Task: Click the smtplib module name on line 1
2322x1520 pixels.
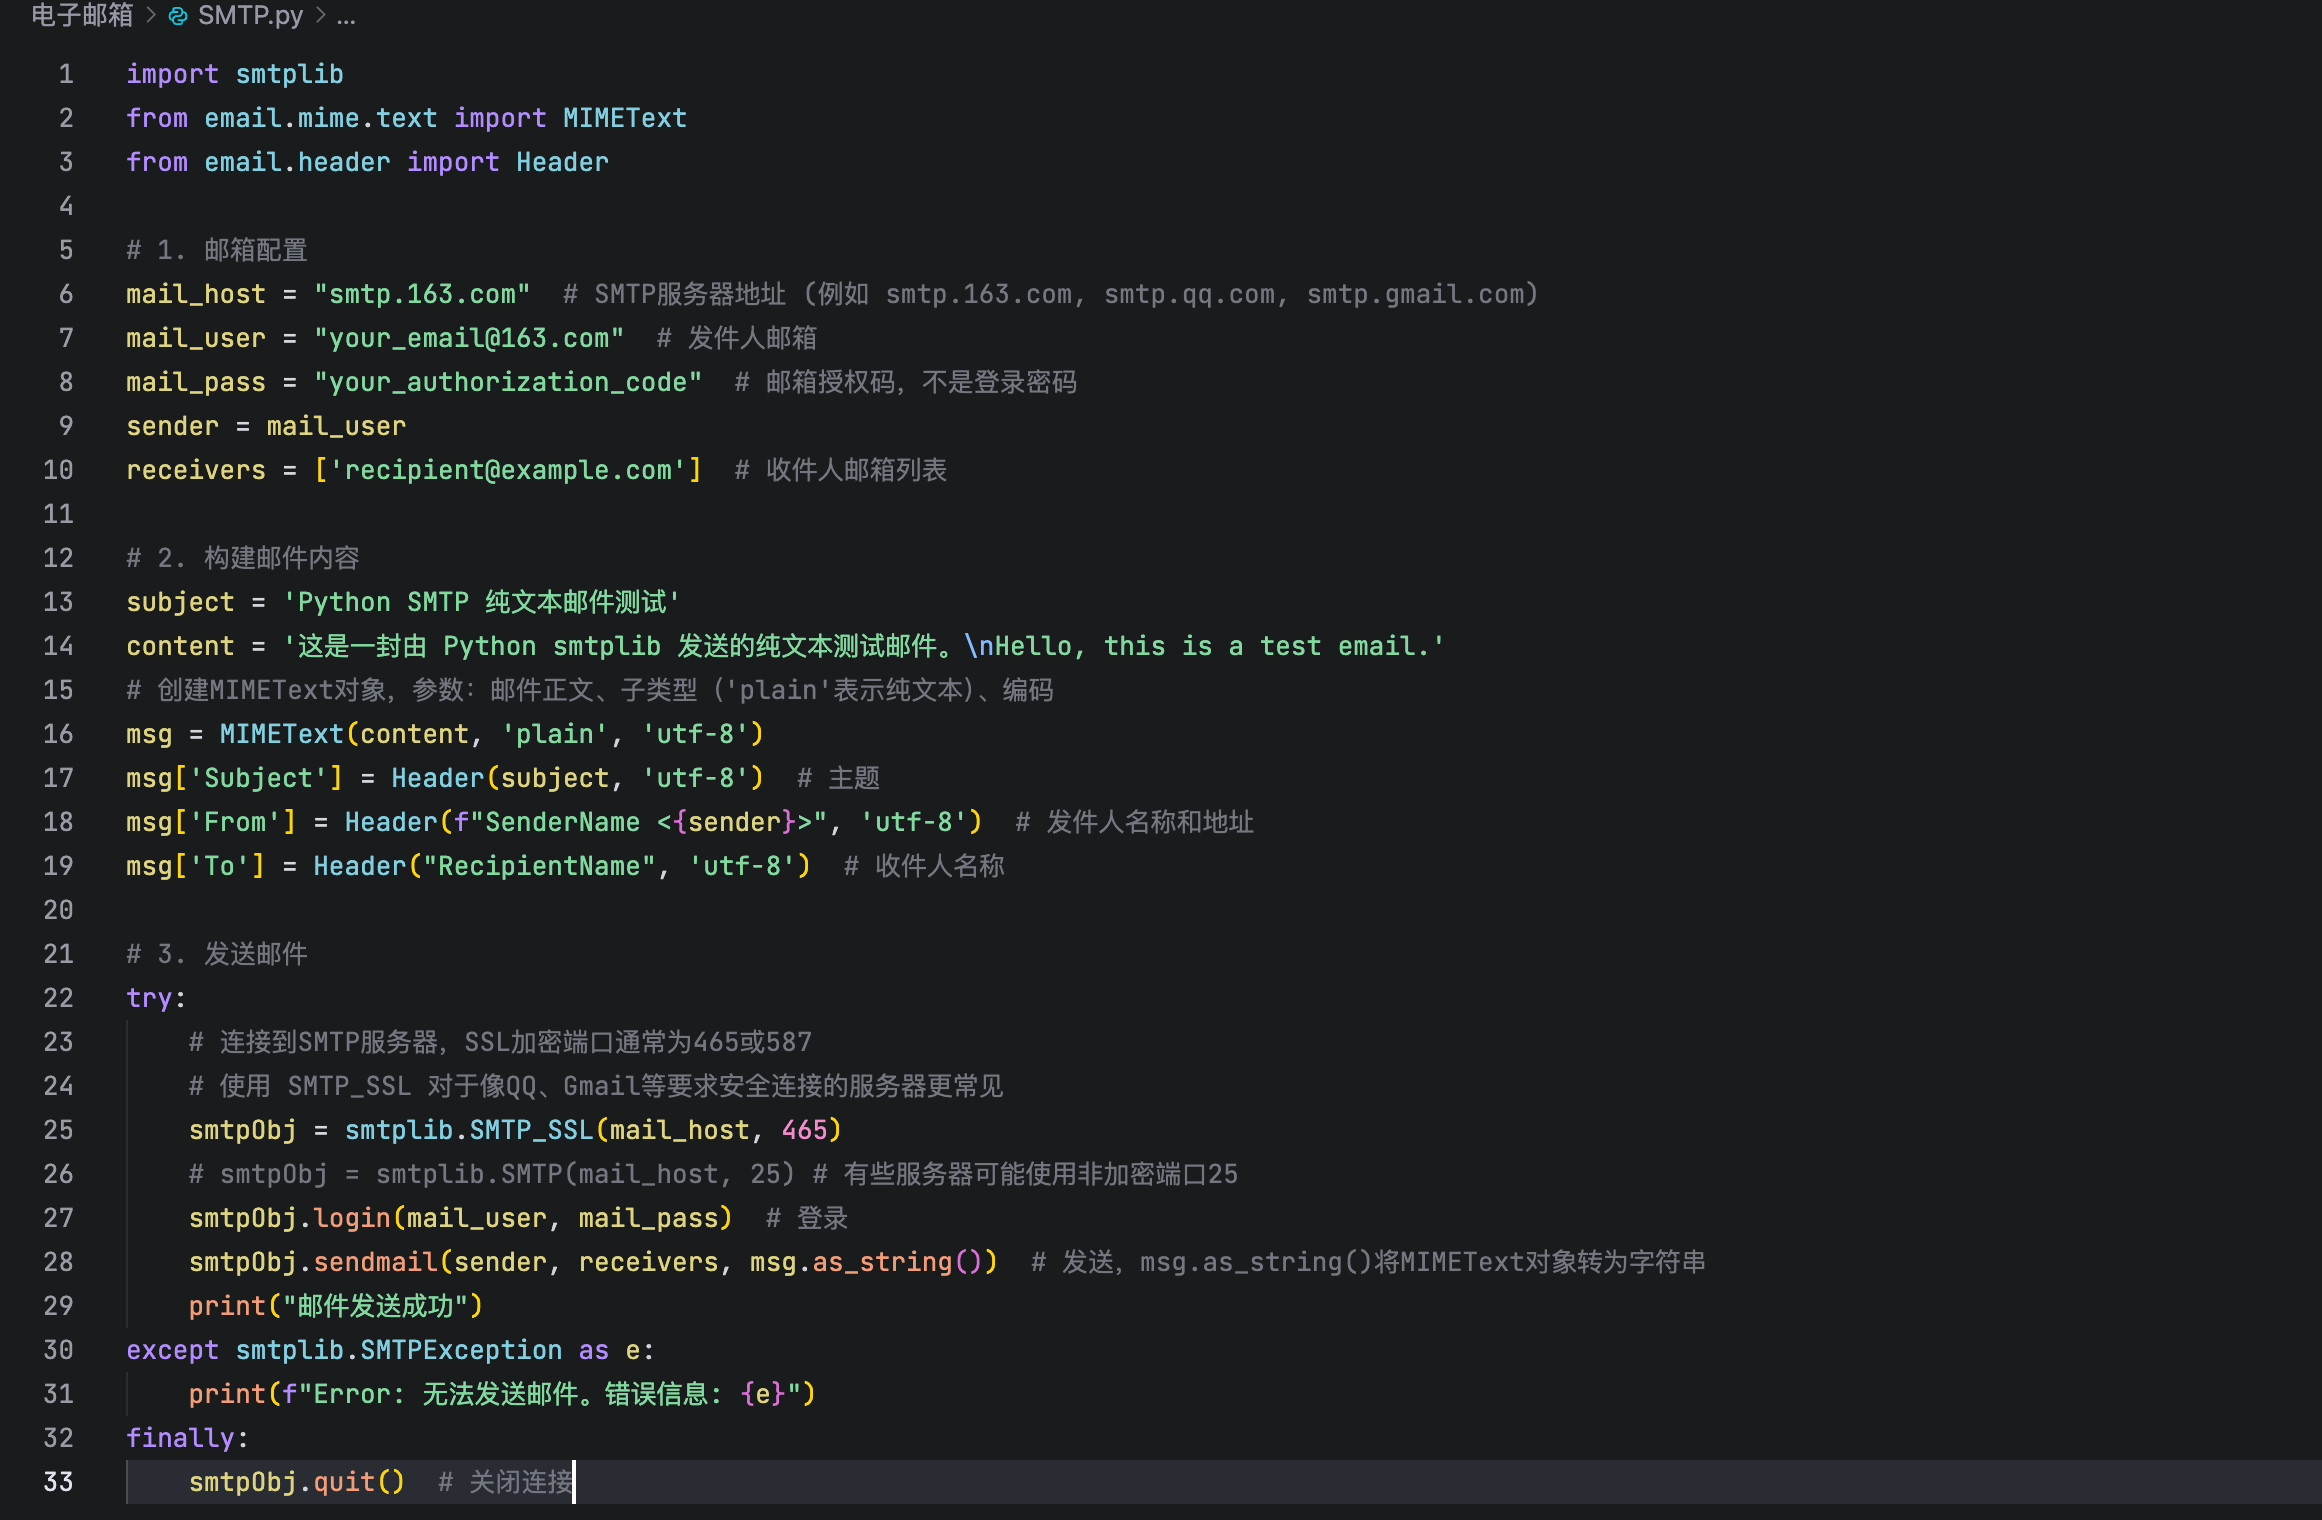Action: click(x=289, y=73)
